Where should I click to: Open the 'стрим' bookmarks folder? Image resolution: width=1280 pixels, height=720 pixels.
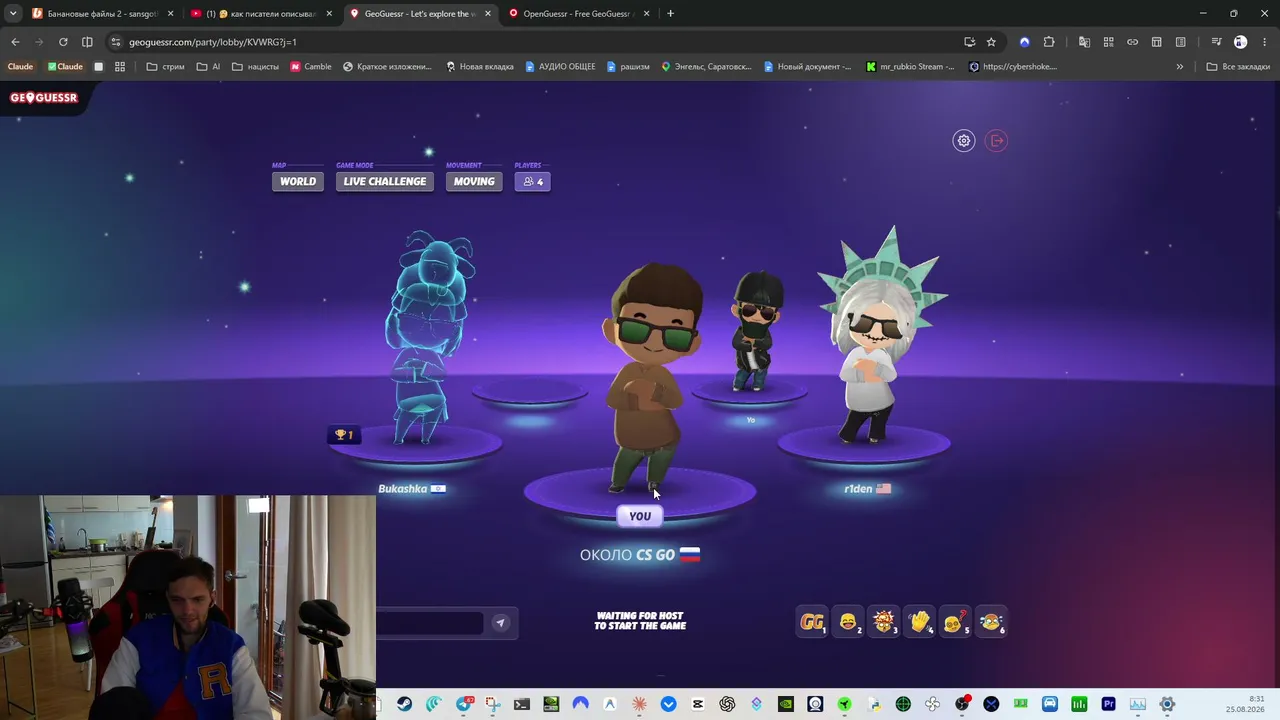[165, 67]
